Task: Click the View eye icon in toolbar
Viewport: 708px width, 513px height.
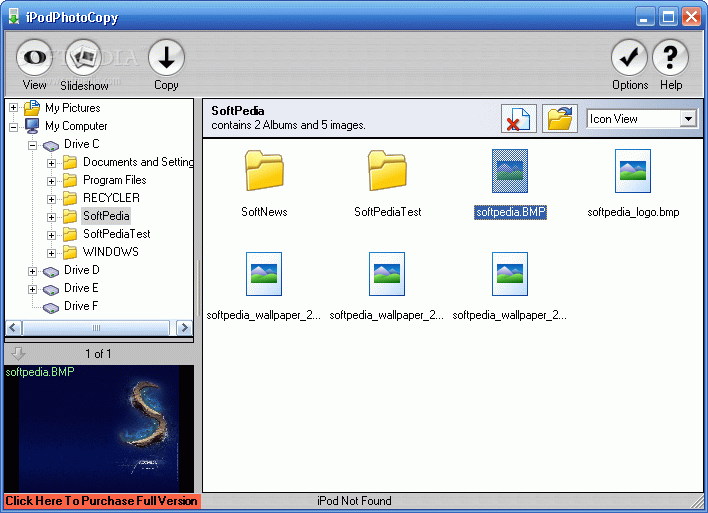Action: pos(34,58)
